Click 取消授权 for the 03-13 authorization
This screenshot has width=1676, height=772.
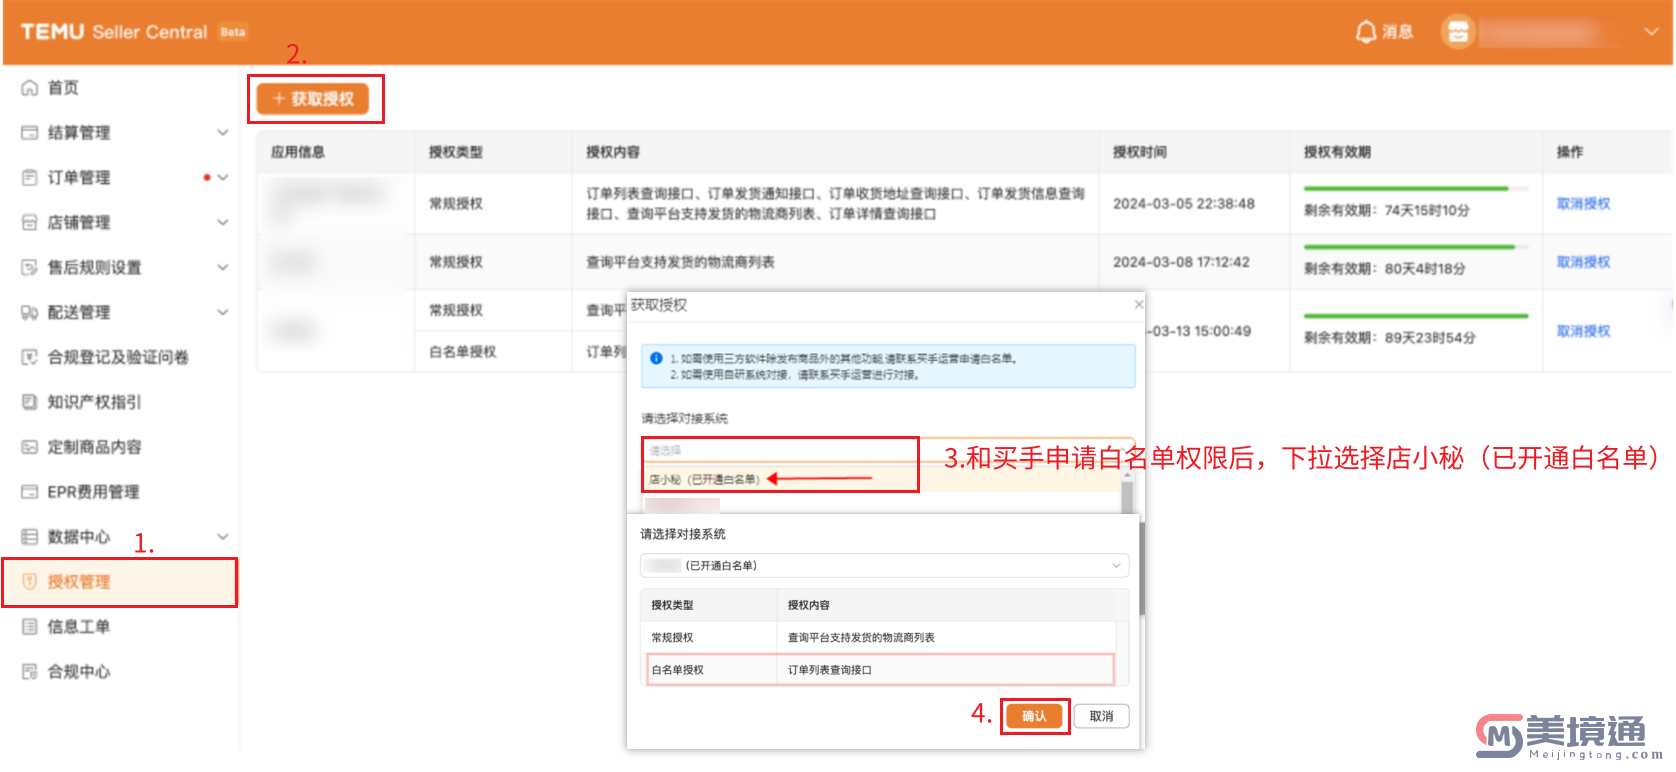click(x=1583, y=331)
